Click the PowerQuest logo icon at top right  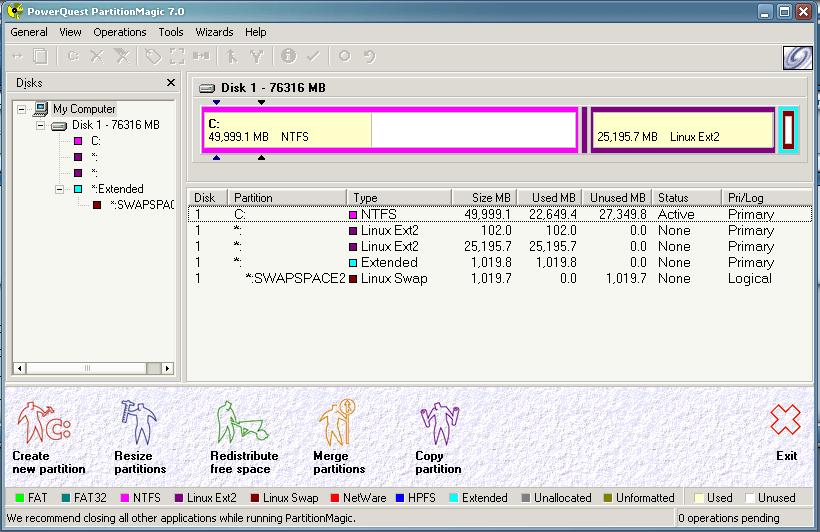796,57
